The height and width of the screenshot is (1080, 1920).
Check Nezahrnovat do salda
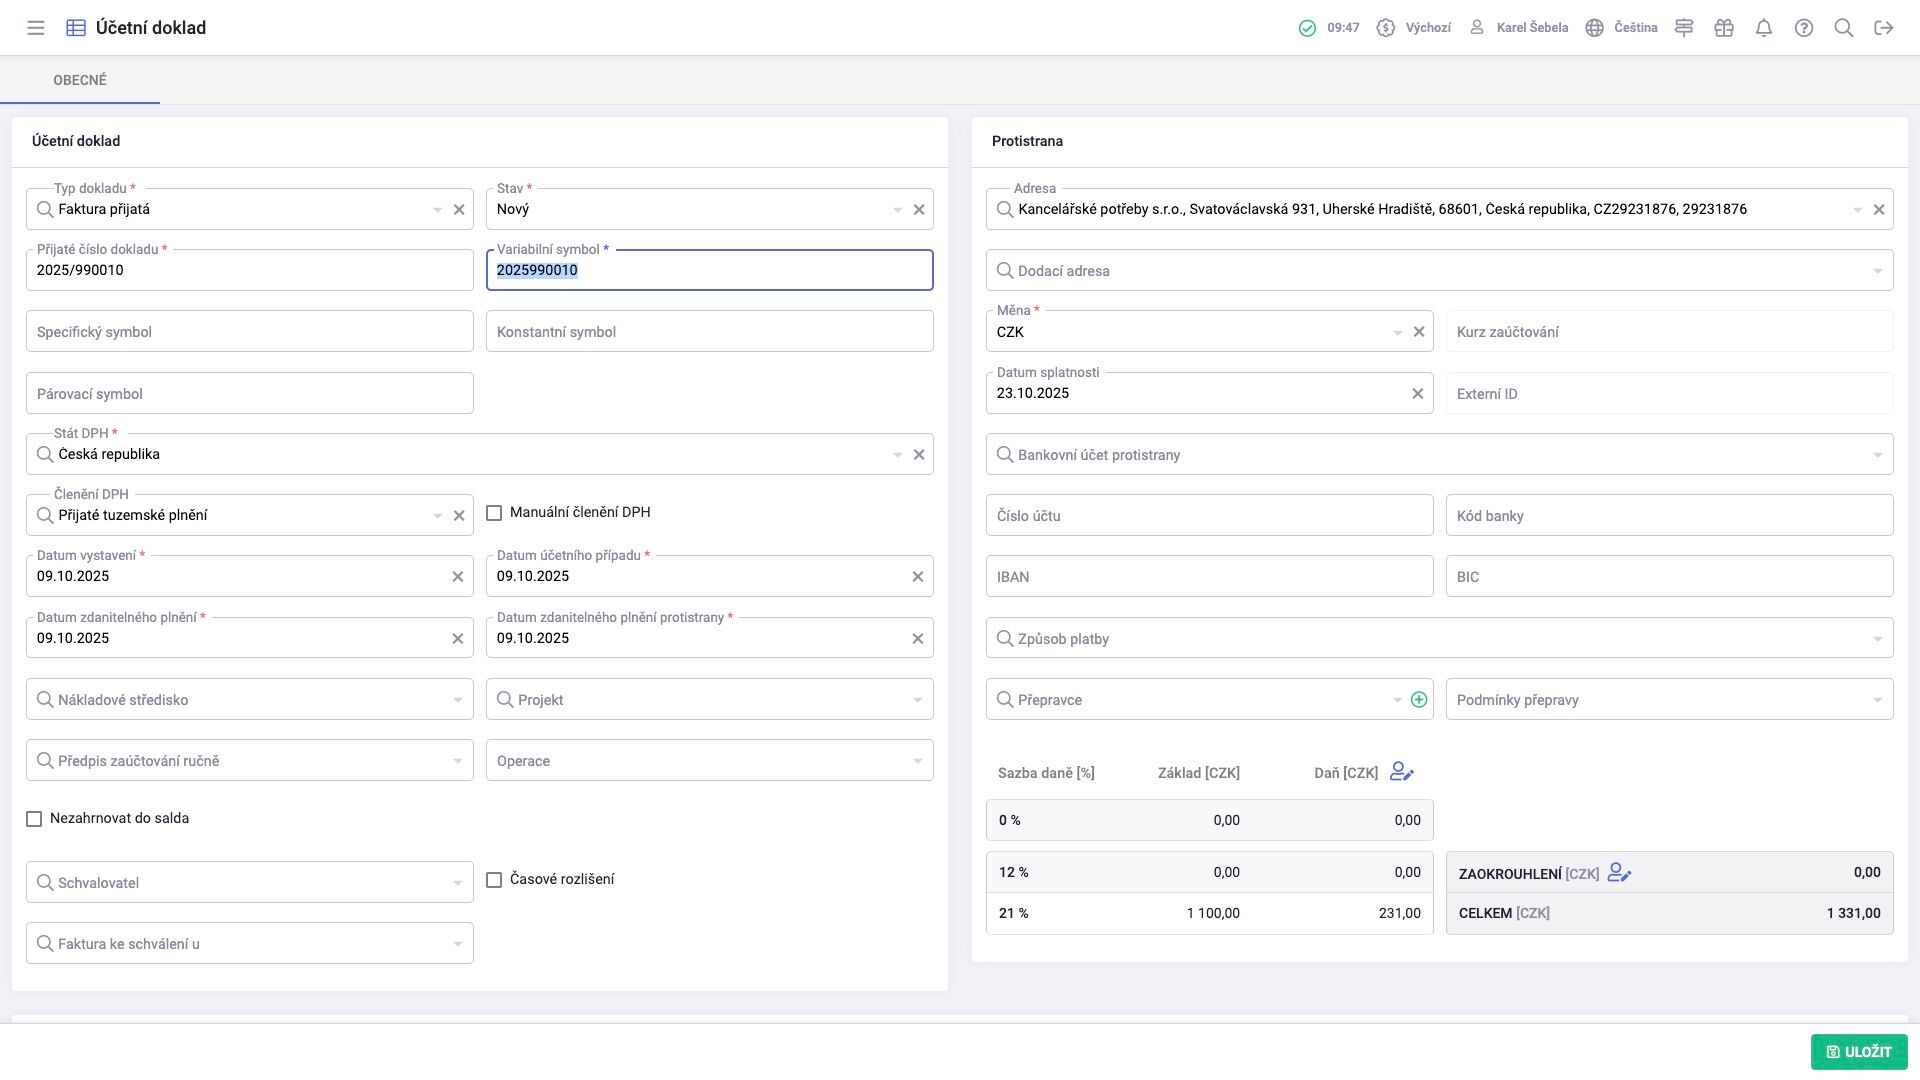(34, 819)
